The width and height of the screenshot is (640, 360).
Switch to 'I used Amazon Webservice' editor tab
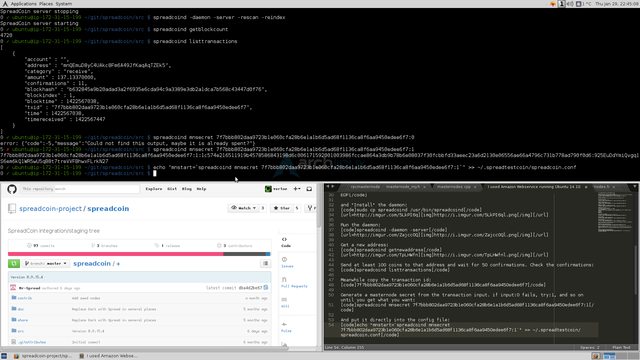click(x=534, y=187)
